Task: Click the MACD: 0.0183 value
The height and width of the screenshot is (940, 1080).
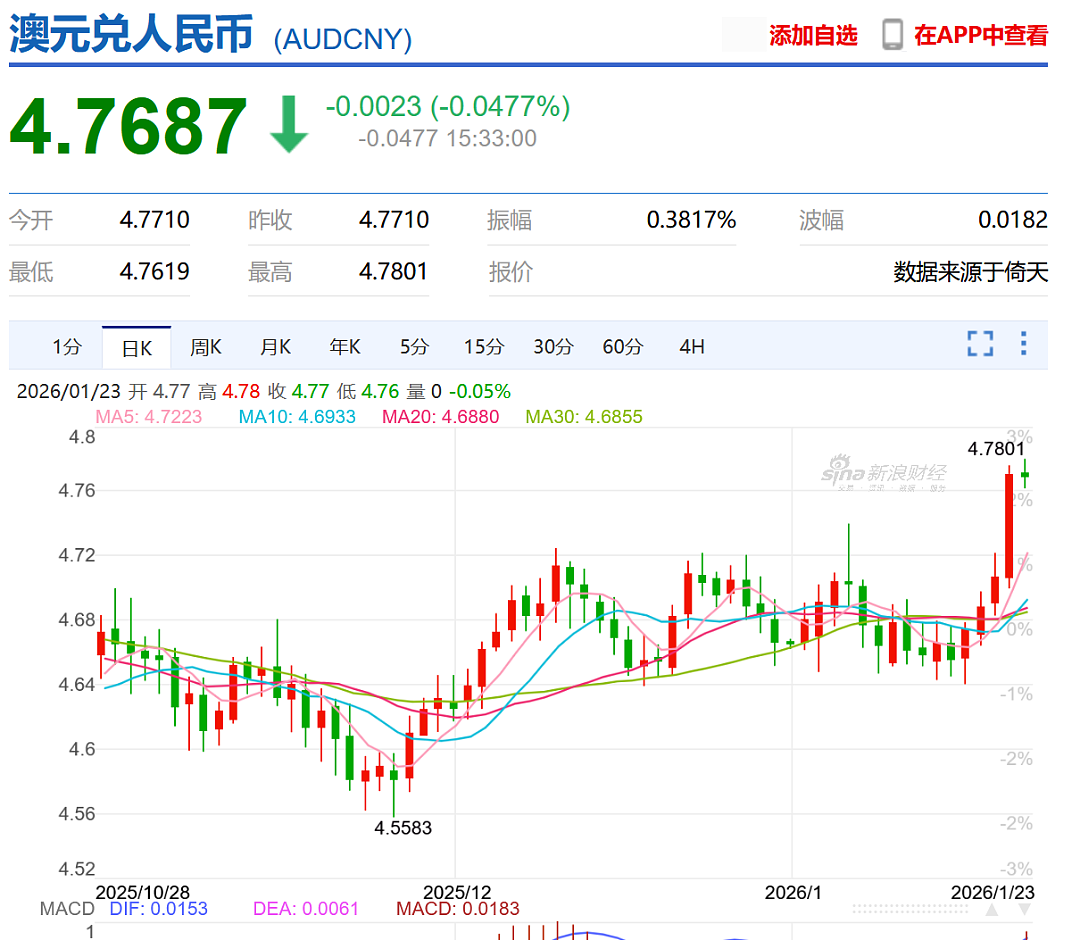Action: tap(458, 909)
